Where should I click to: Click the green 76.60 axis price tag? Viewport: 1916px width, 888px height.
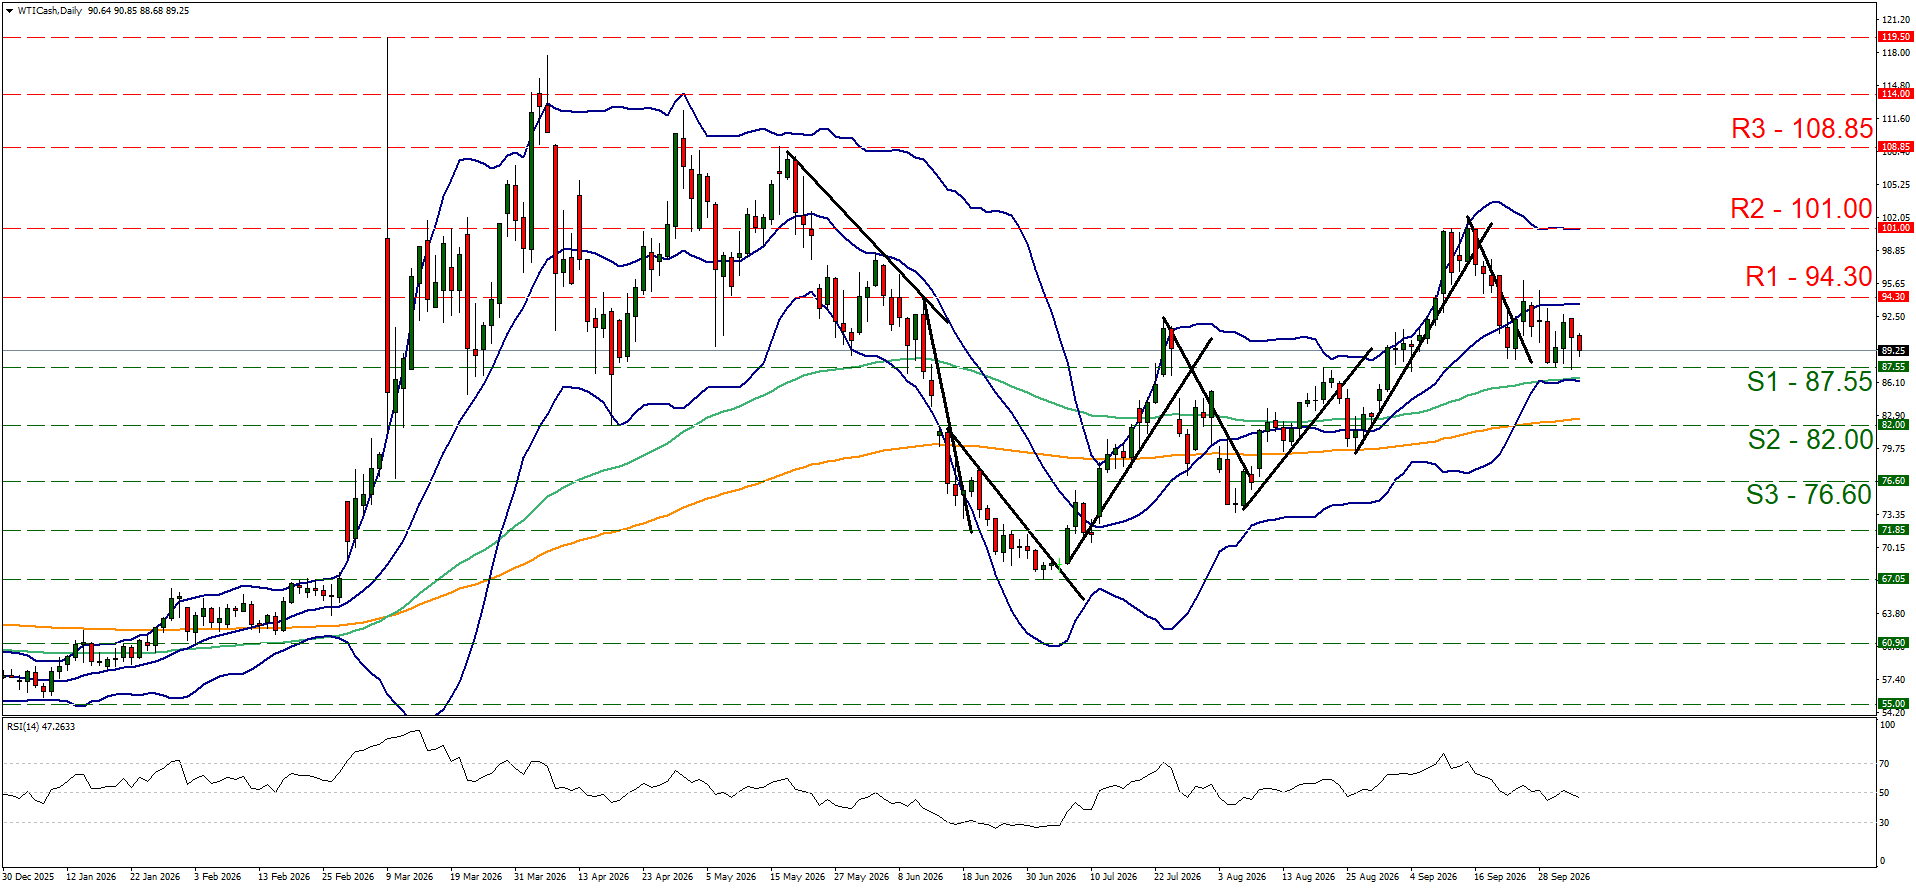pyautogui.click(x=1895, y=481)
